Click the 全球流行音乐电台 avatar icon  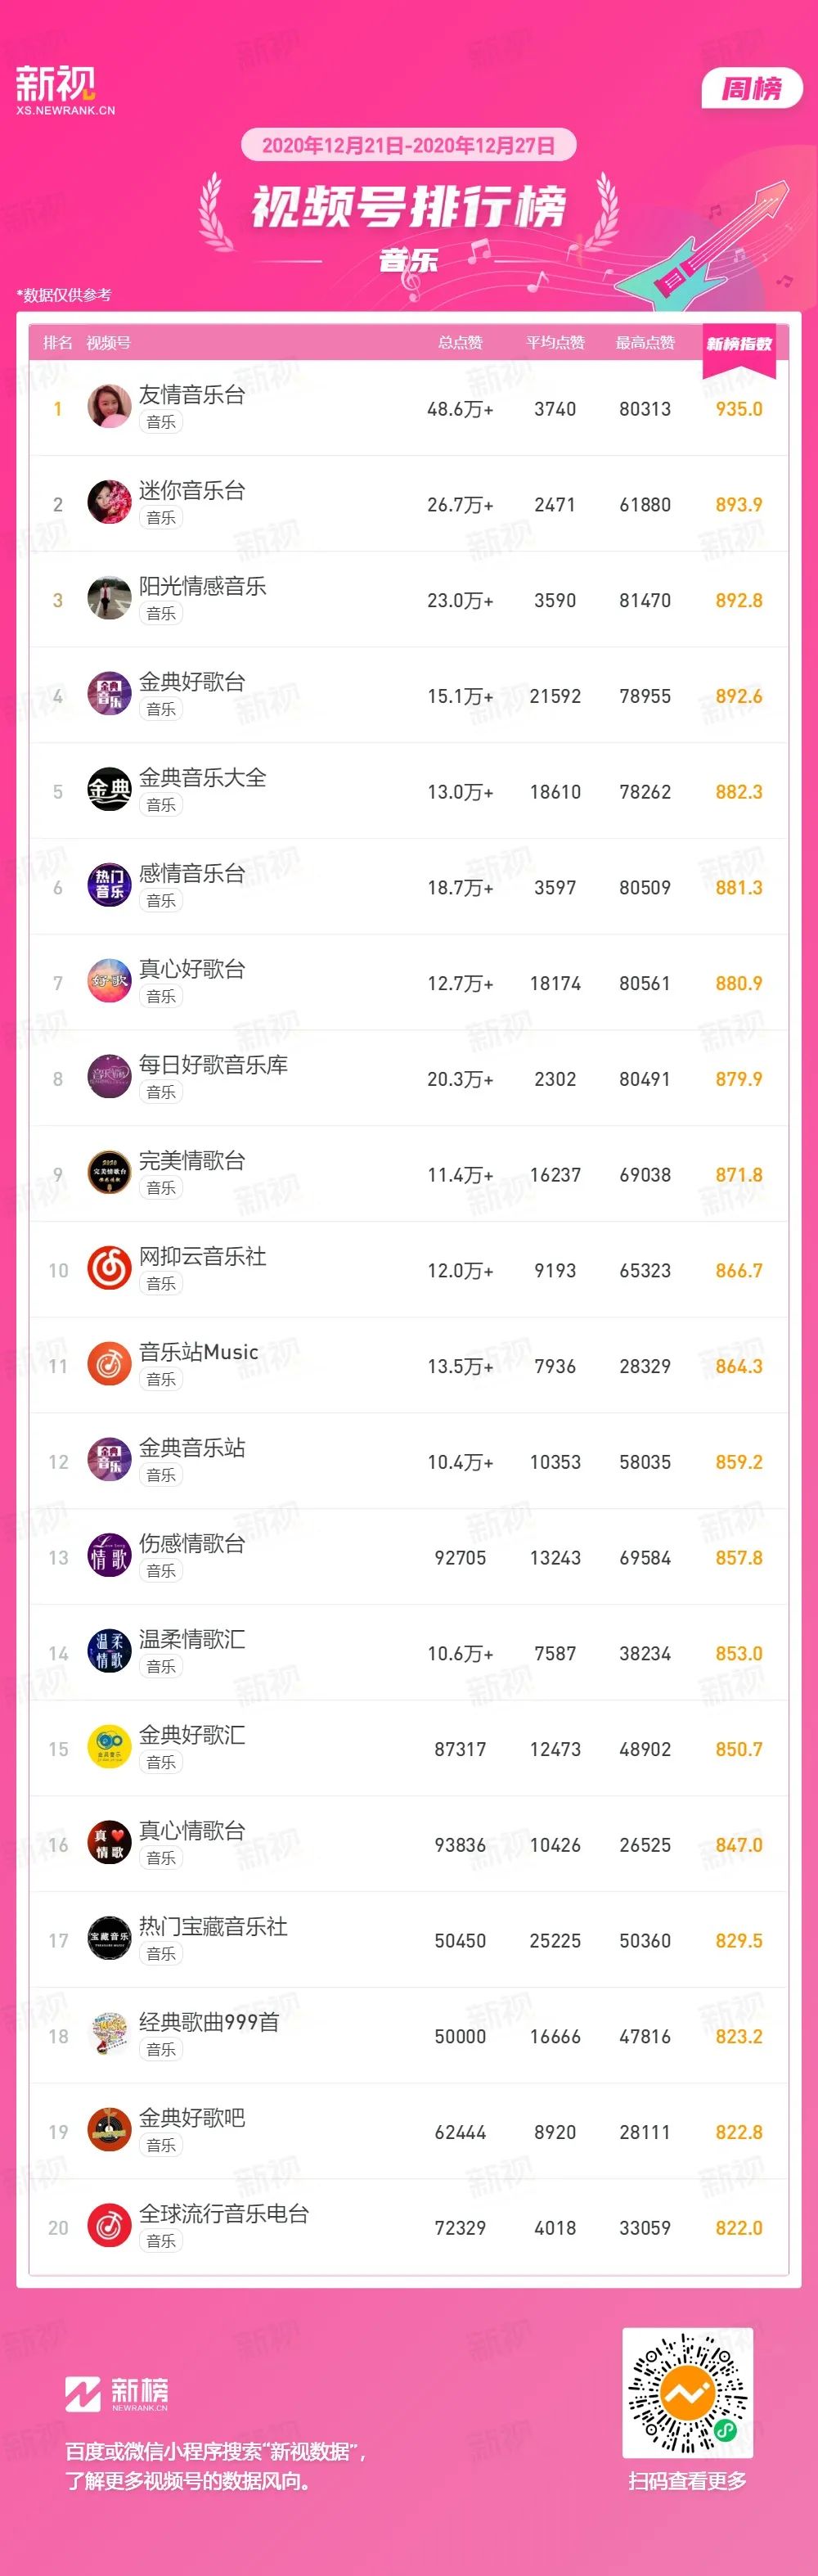[x=109, y=2226]
